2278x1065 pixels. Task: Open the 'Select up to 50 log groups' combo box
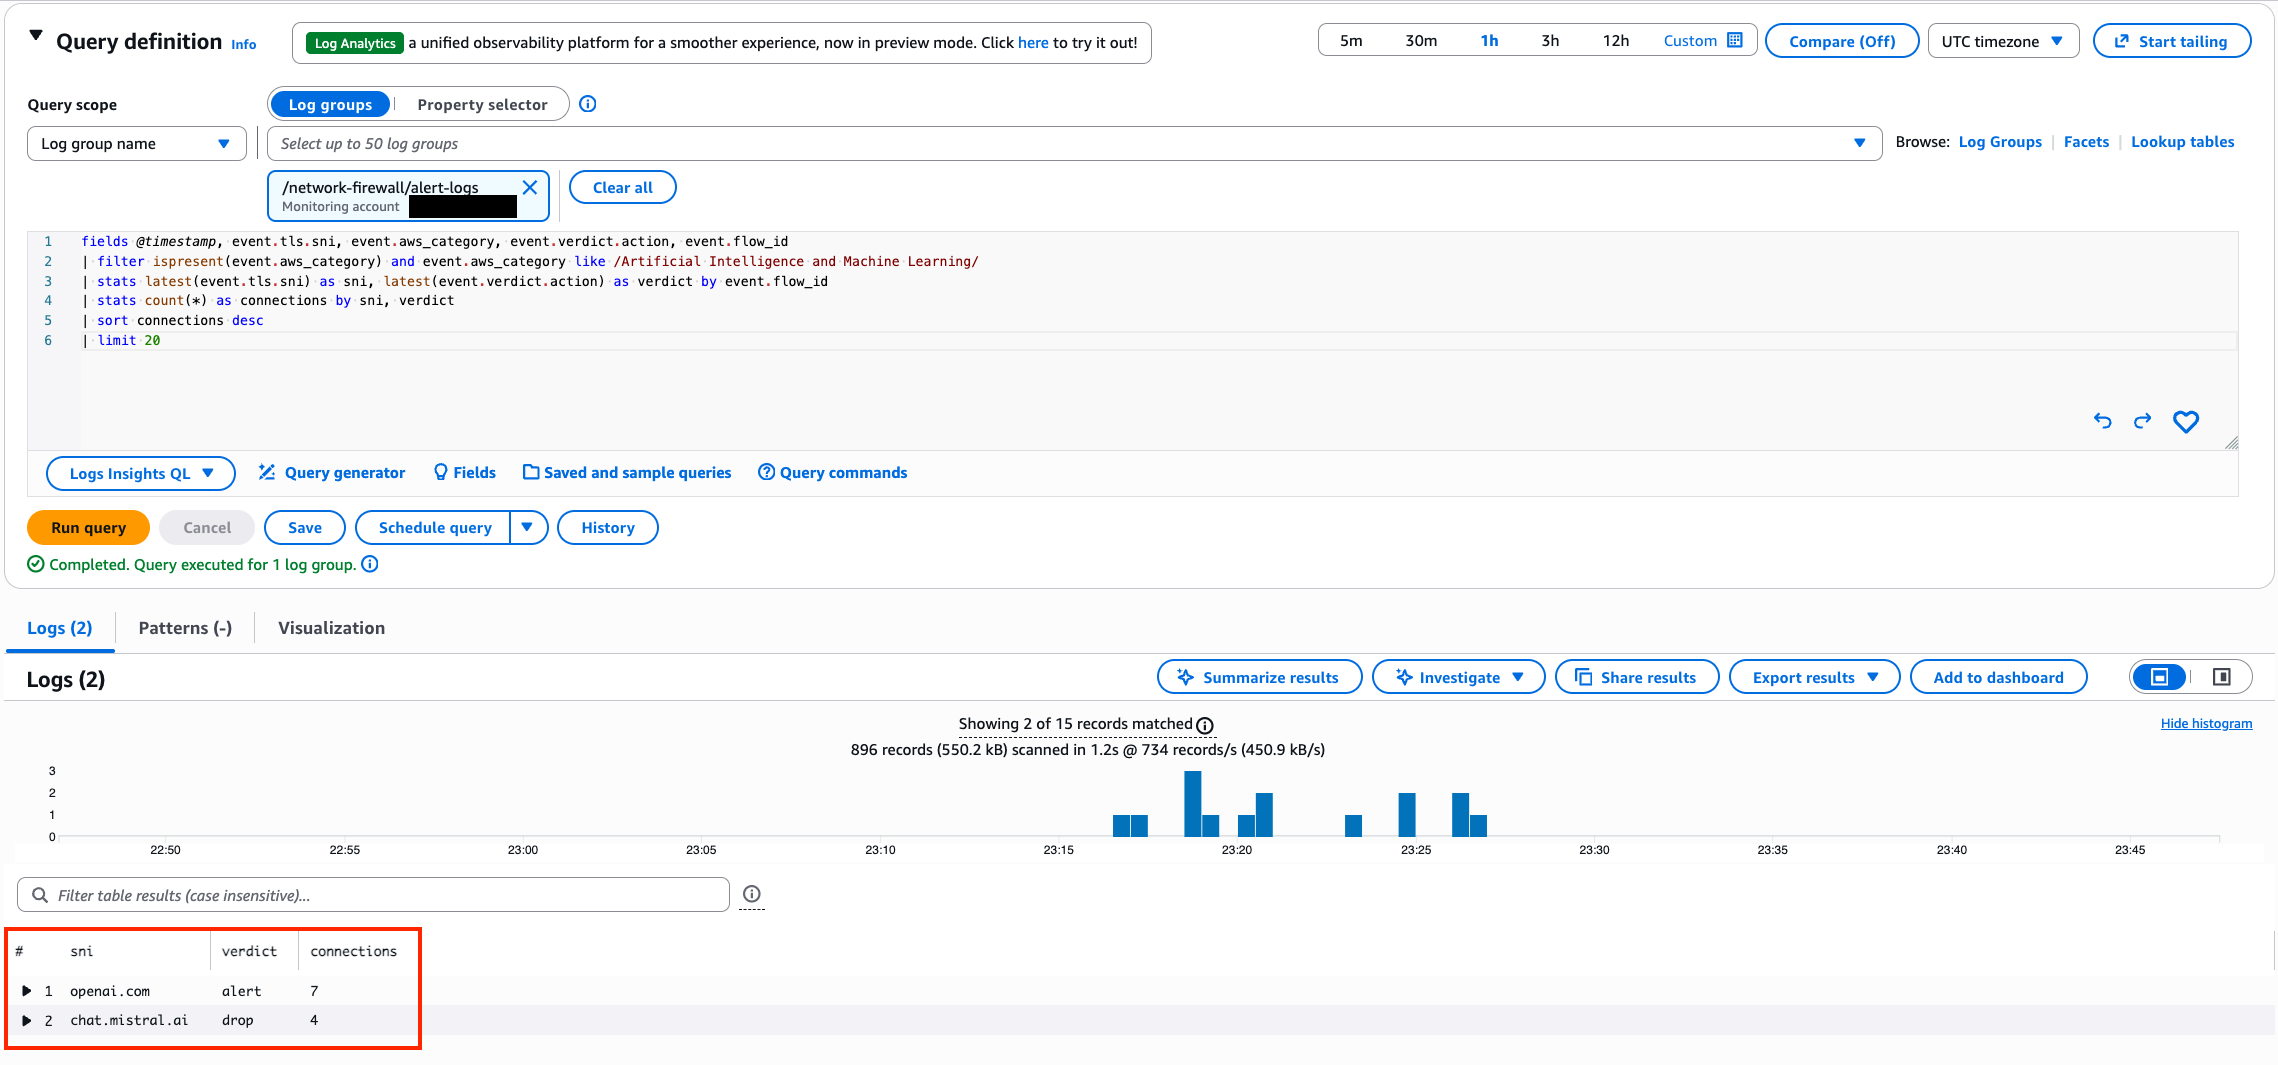point(1074,143)
